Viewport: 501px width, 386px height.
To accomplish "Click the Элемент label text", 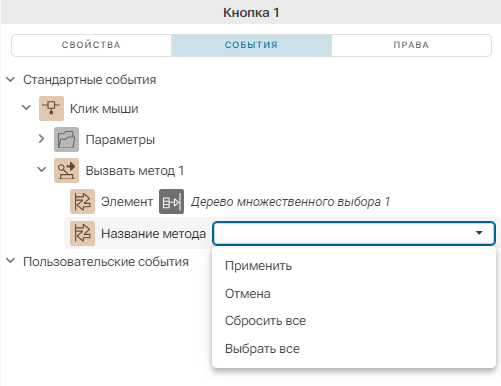I will point(127,202).
